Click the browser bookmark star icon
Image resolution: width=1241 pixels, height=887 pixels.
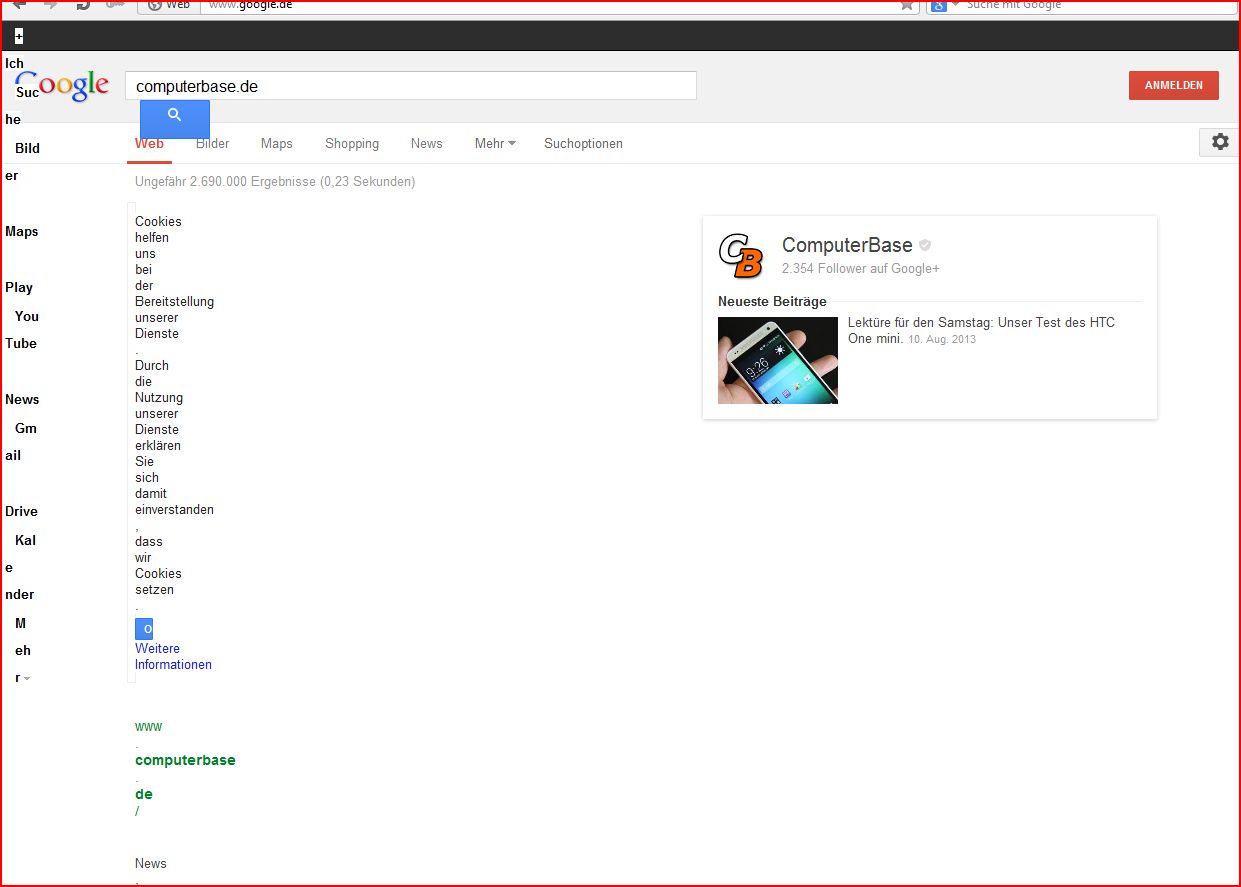(906, 5)
